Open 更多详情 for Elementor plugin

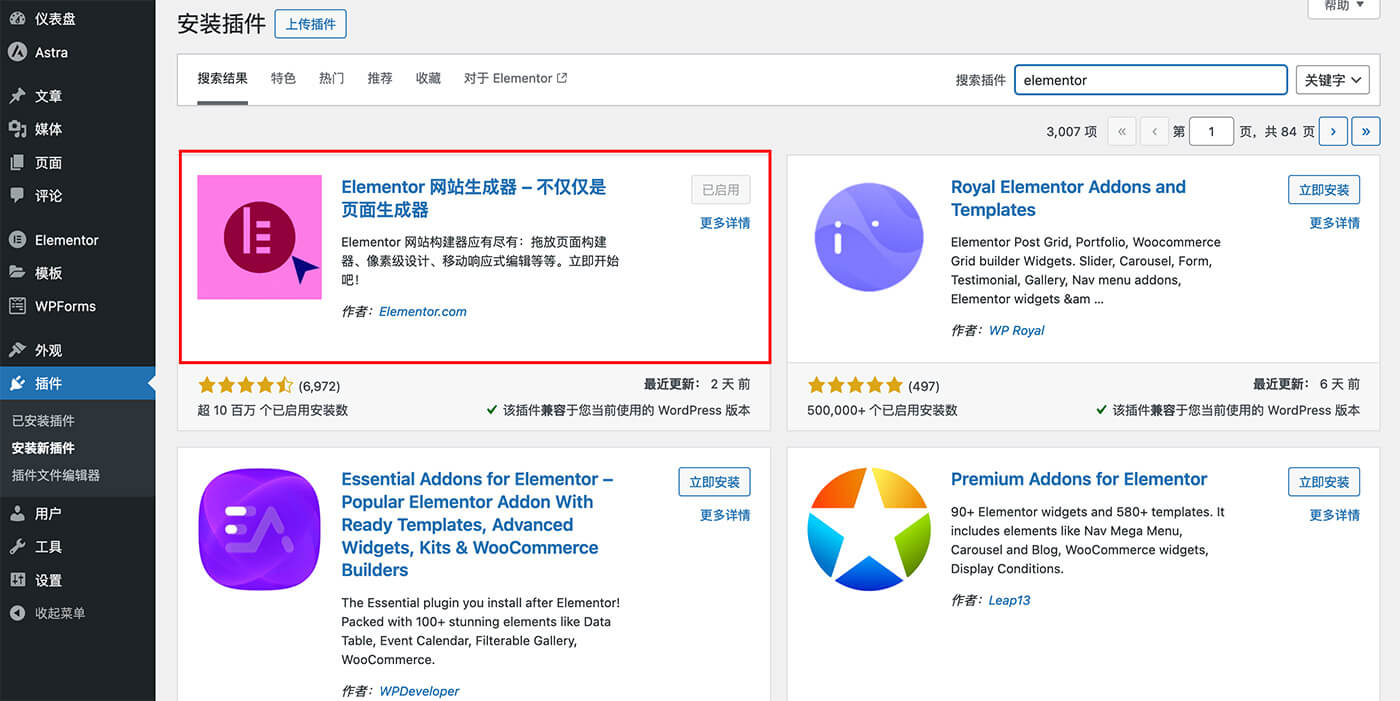click(x=725, y=223)
